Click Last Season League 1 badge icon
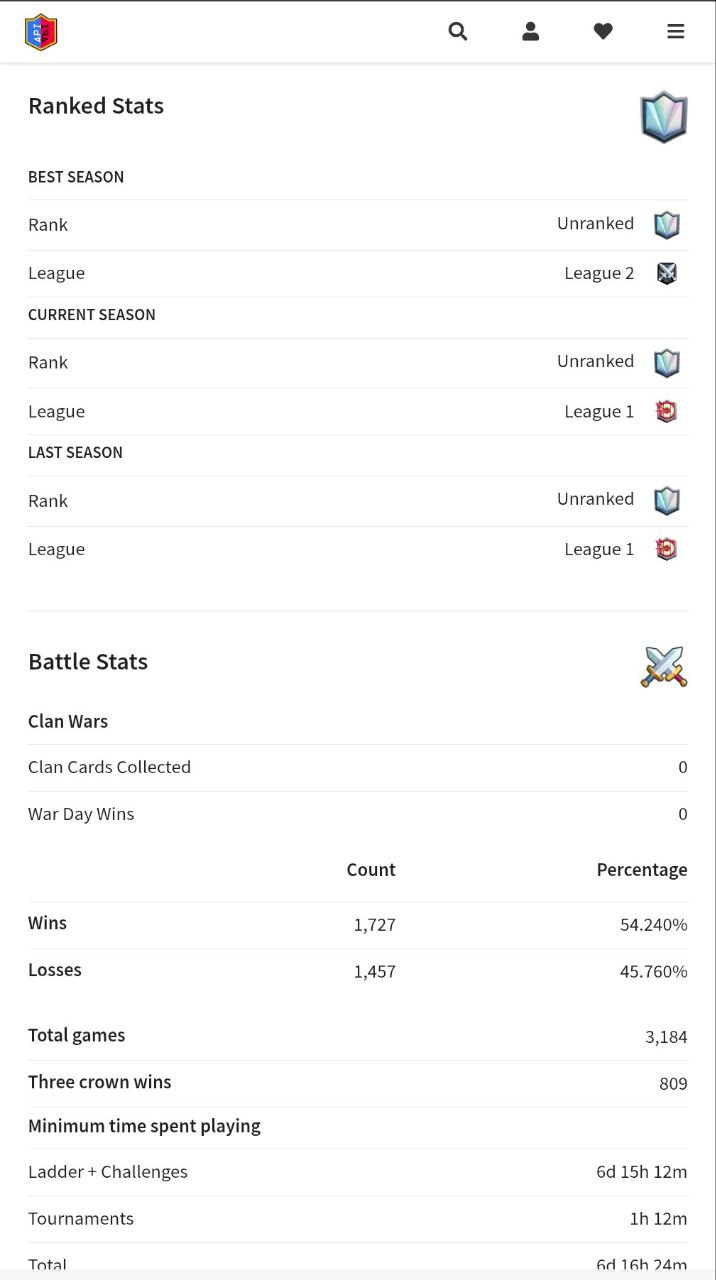Image resolution: width=716 pixels, height=1280 pixels. click(x=667, y=549)
